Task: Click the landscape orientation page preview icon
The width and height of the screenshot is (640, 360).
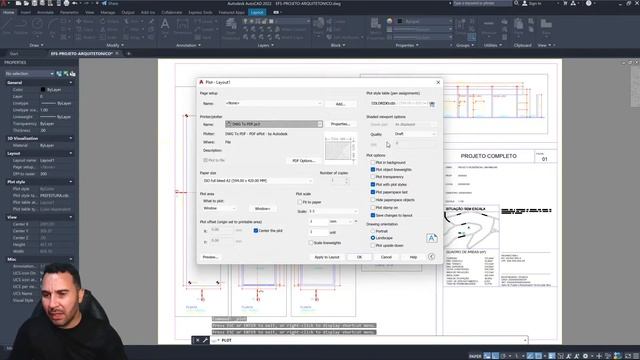Action: pyautogui.click(x=431, y=238)
